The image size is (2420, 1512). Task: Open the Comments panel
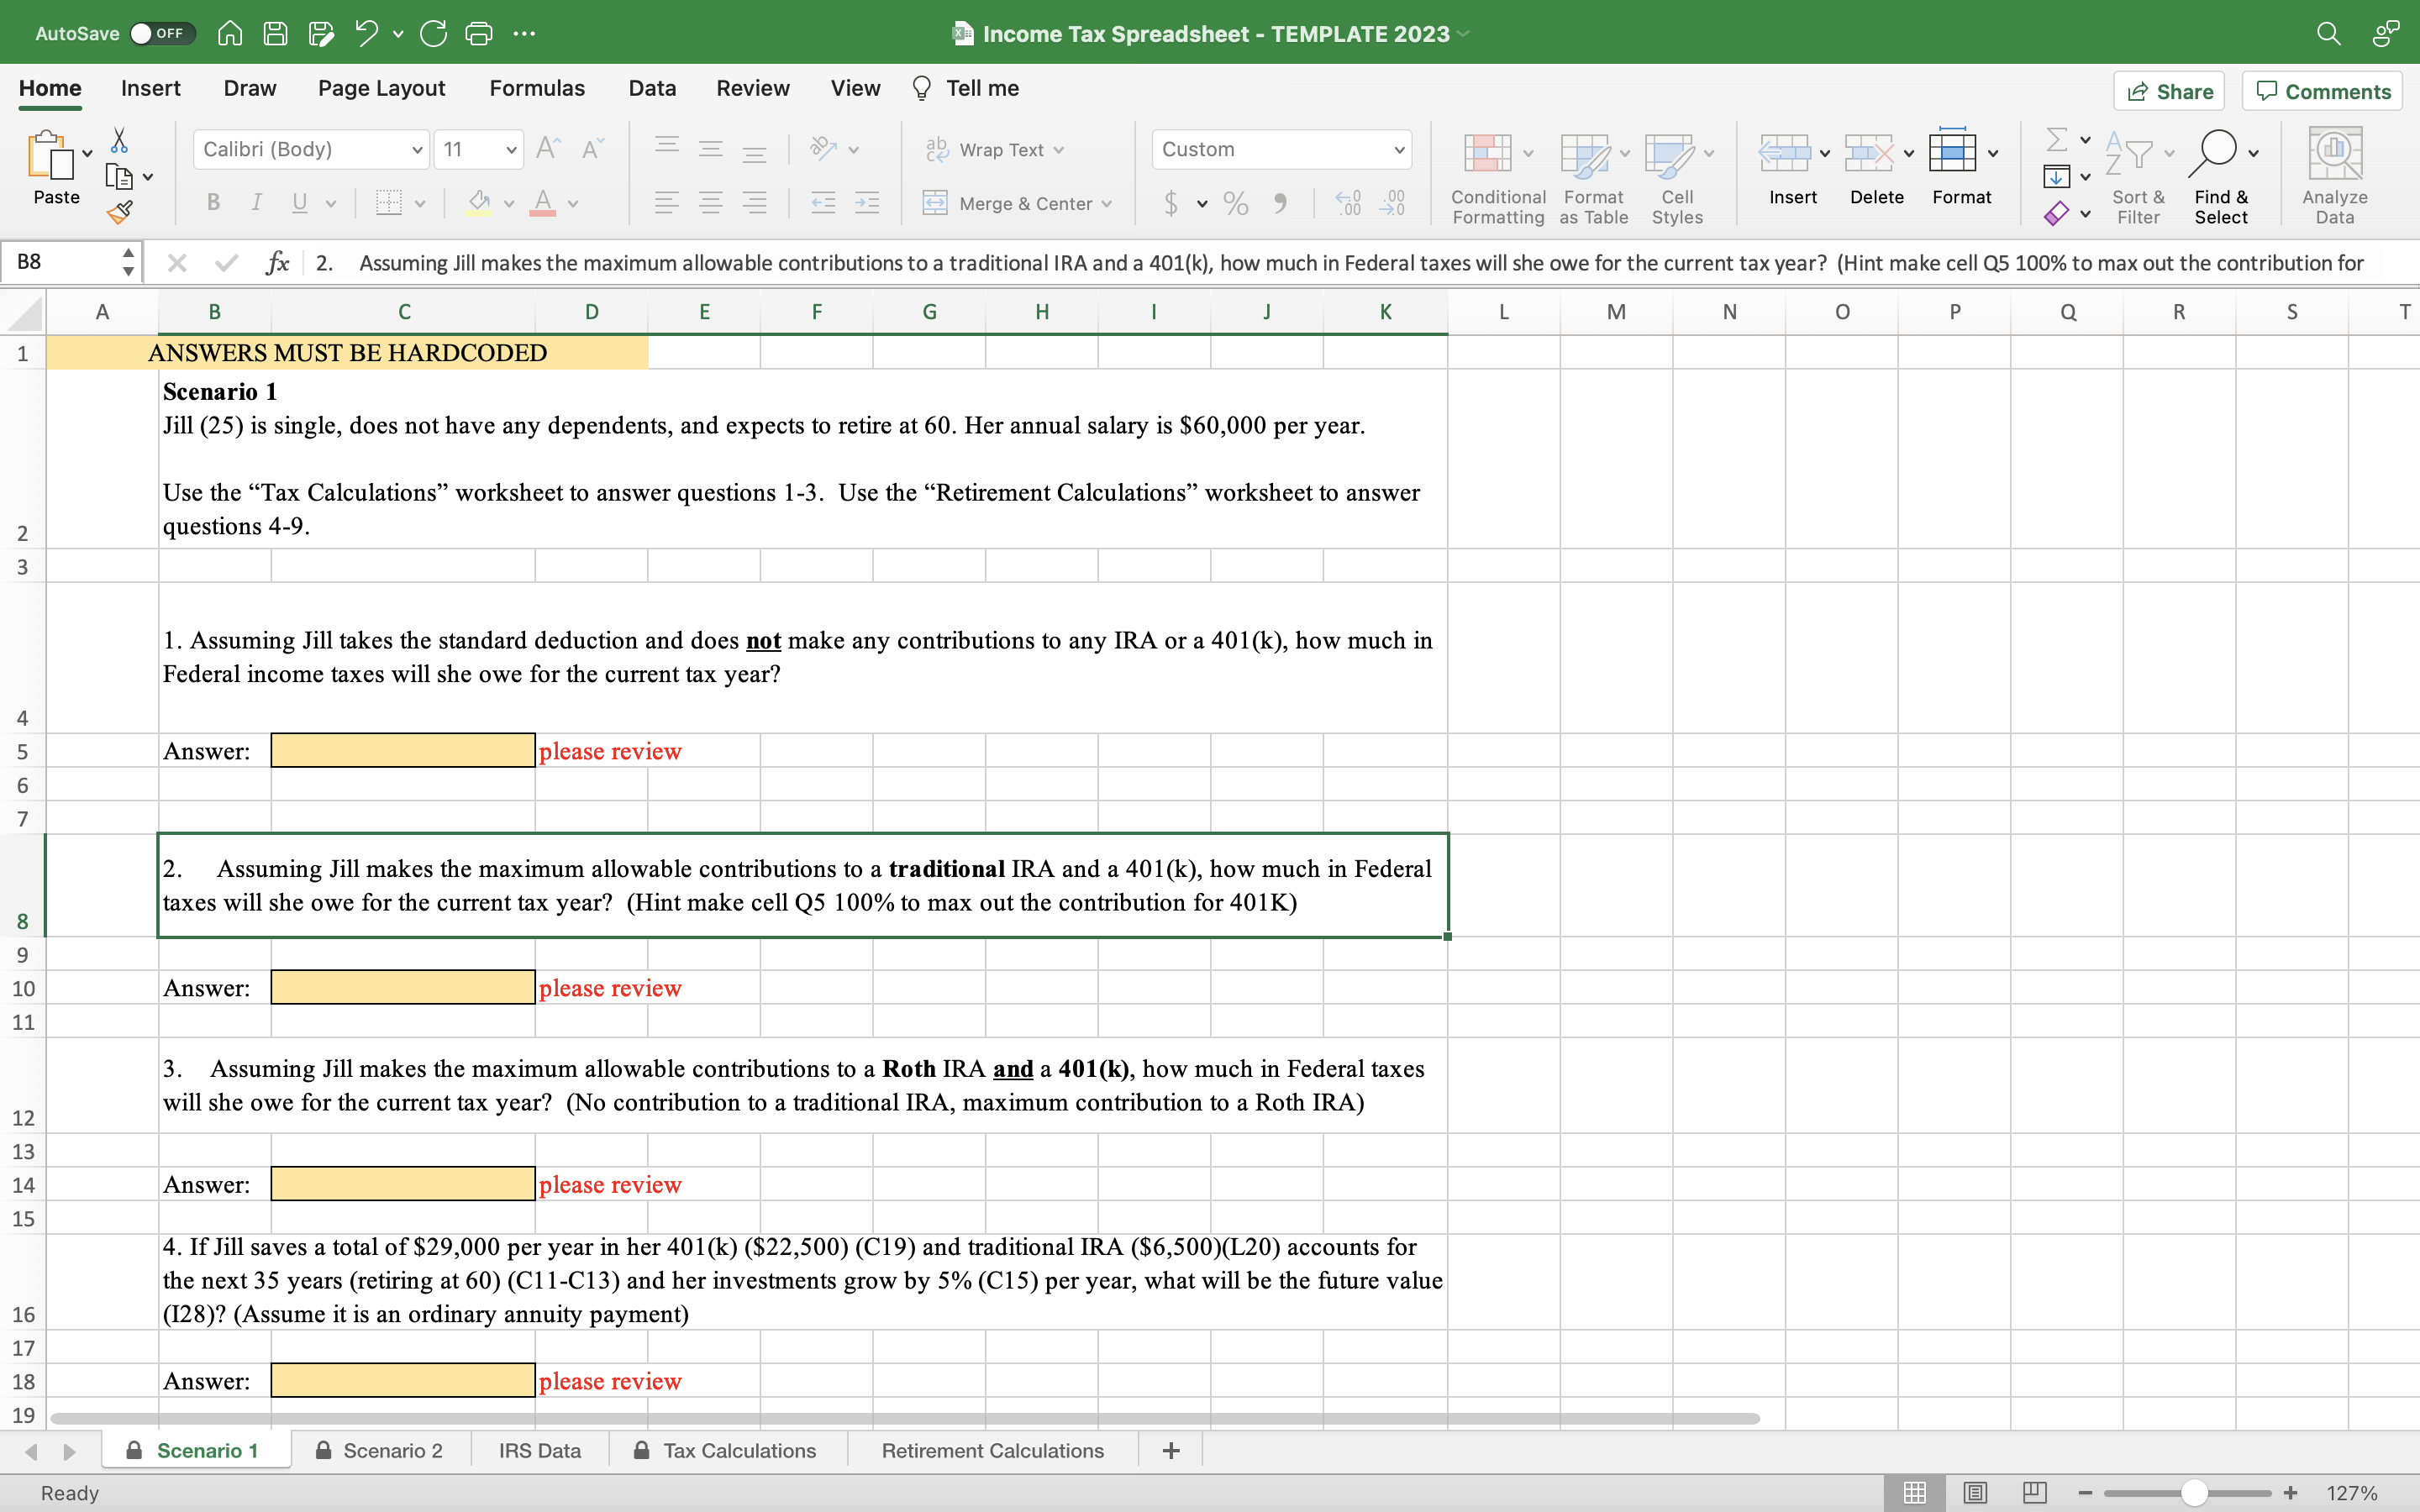point(2321,90)
